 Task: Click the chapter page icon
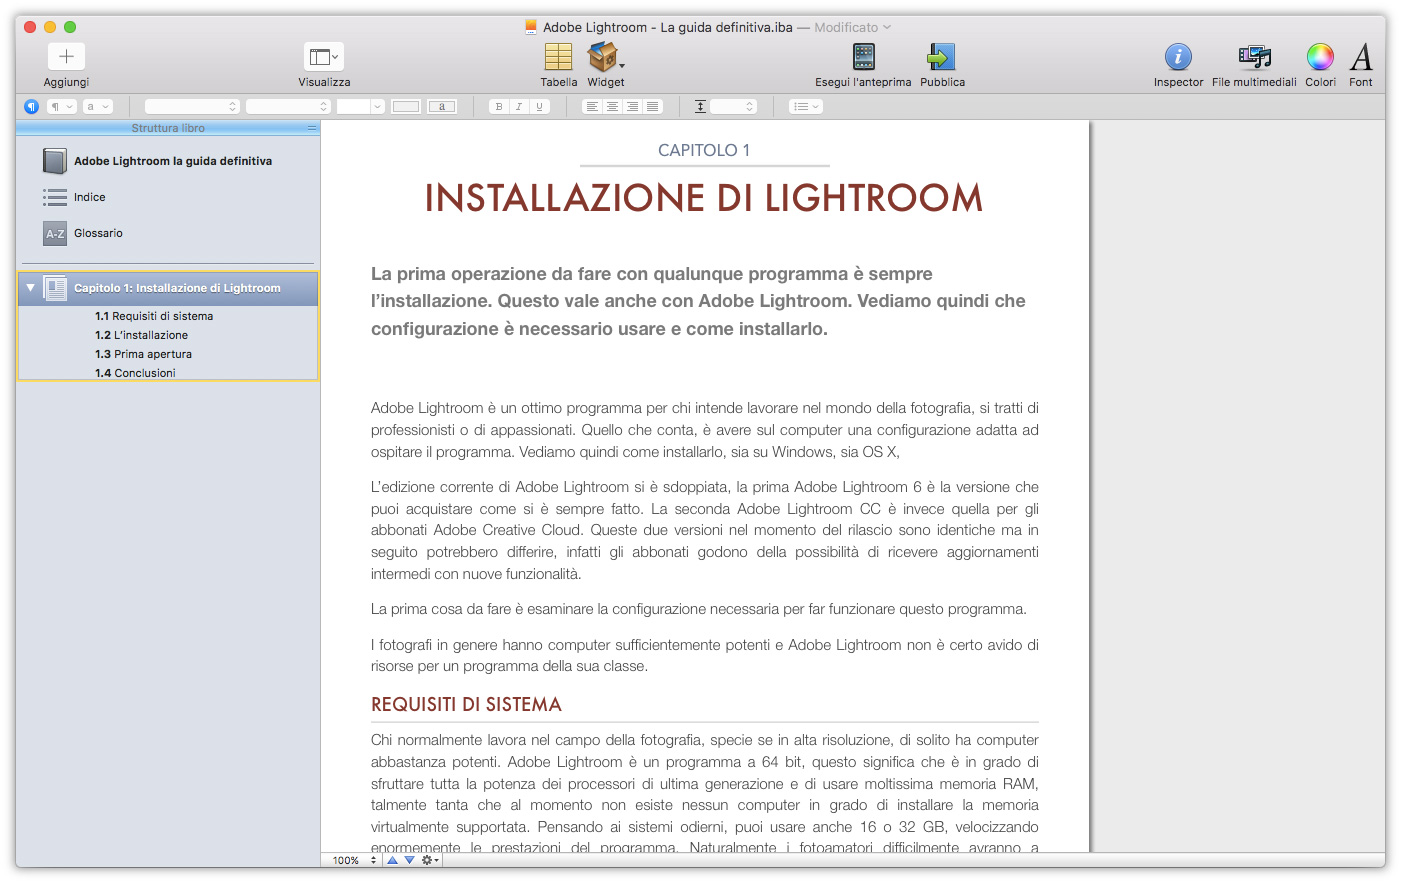pyautogui.click(x=55, y=288)
